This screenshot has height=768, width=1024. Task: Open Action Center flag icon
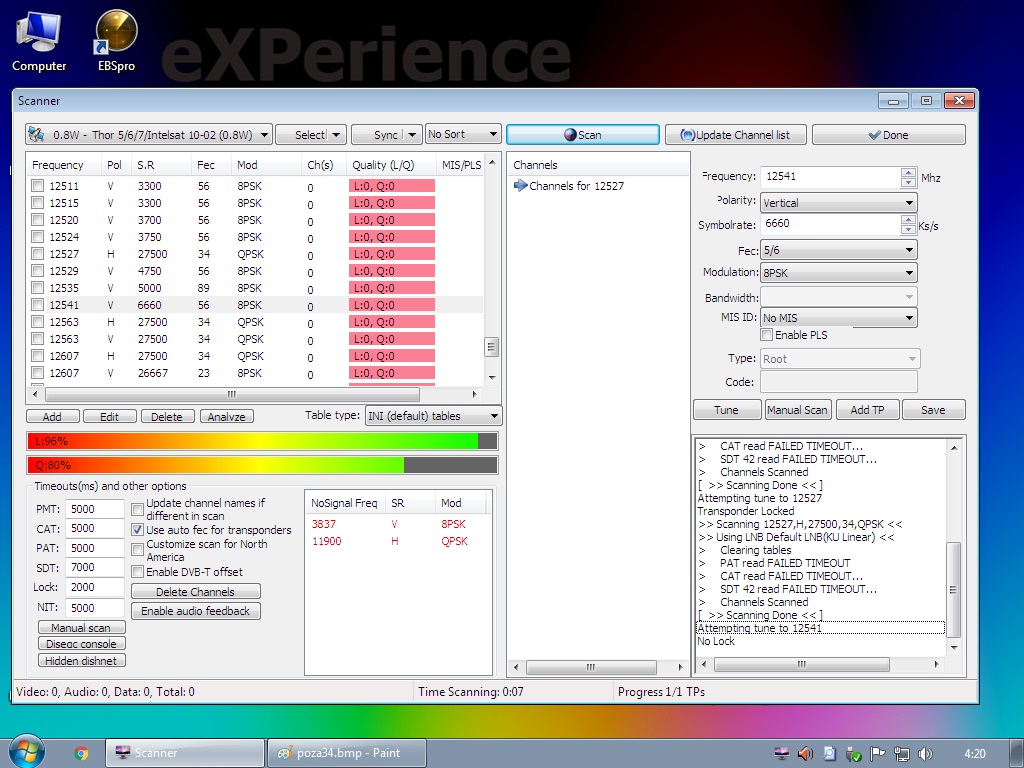(877, 754)
